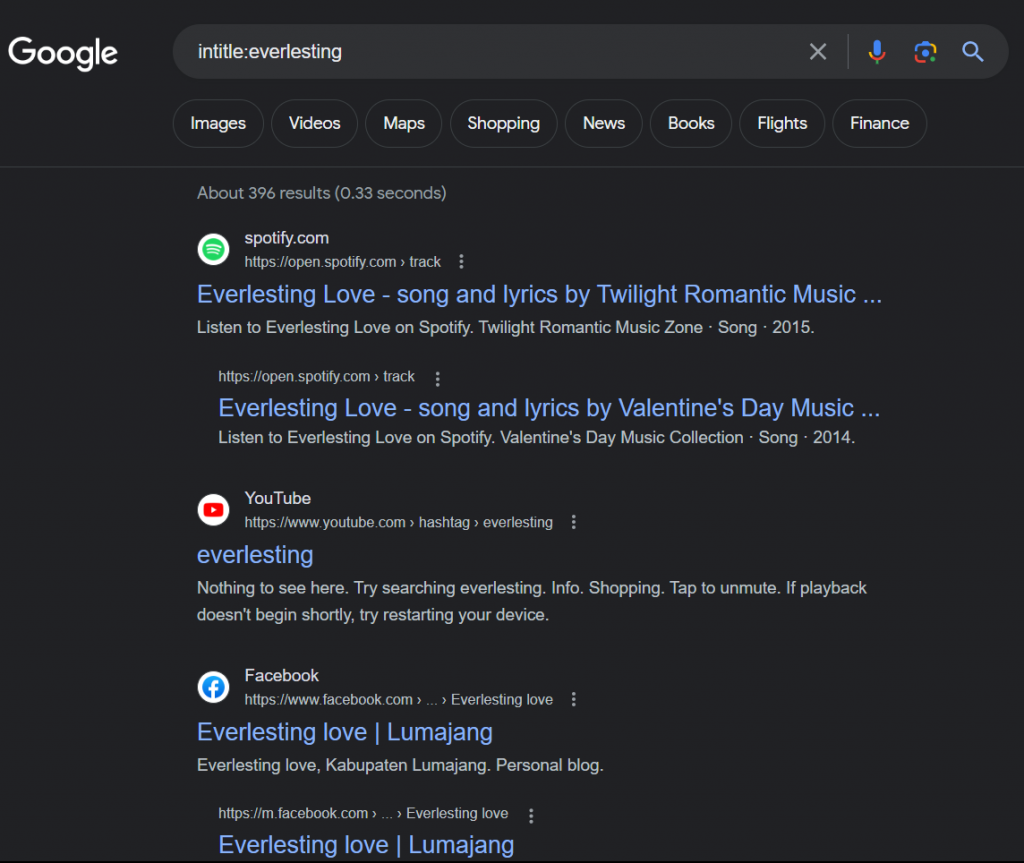This screenshot has height=863, width=1024.
Task: Click the second open.spotify.com track URL
Action: [x=317, y=376]
